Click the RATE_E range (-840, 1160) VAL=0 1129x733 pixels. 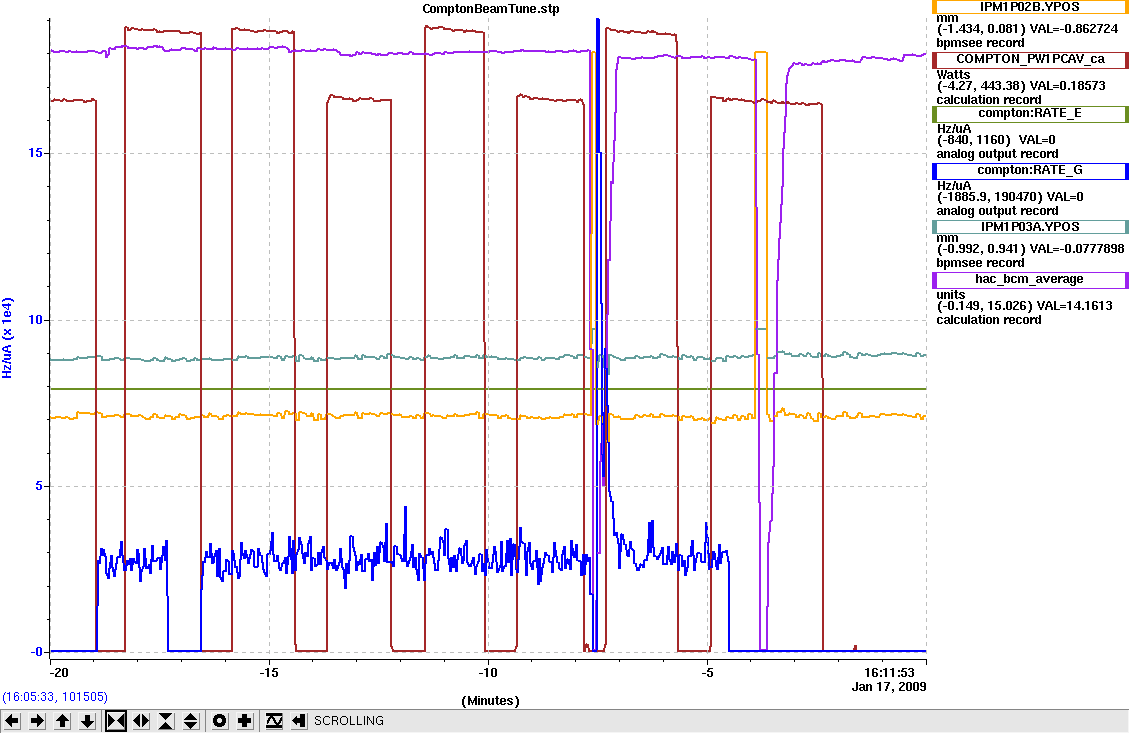(x=996, y=140)
